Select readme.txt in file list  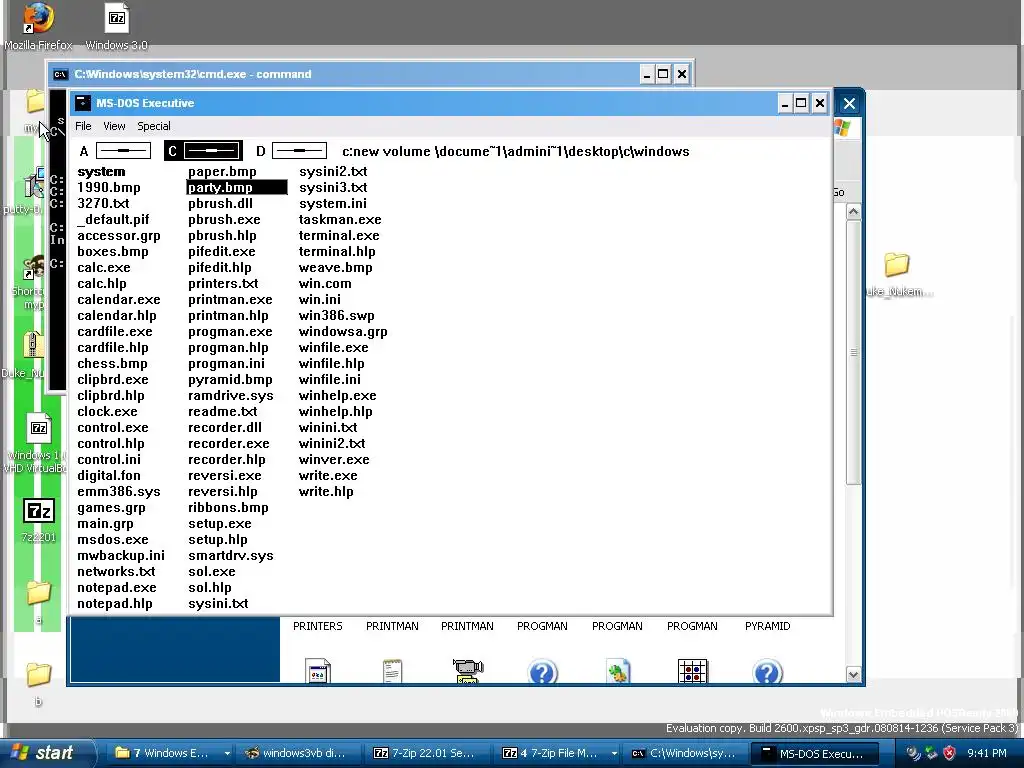[223, 412]
